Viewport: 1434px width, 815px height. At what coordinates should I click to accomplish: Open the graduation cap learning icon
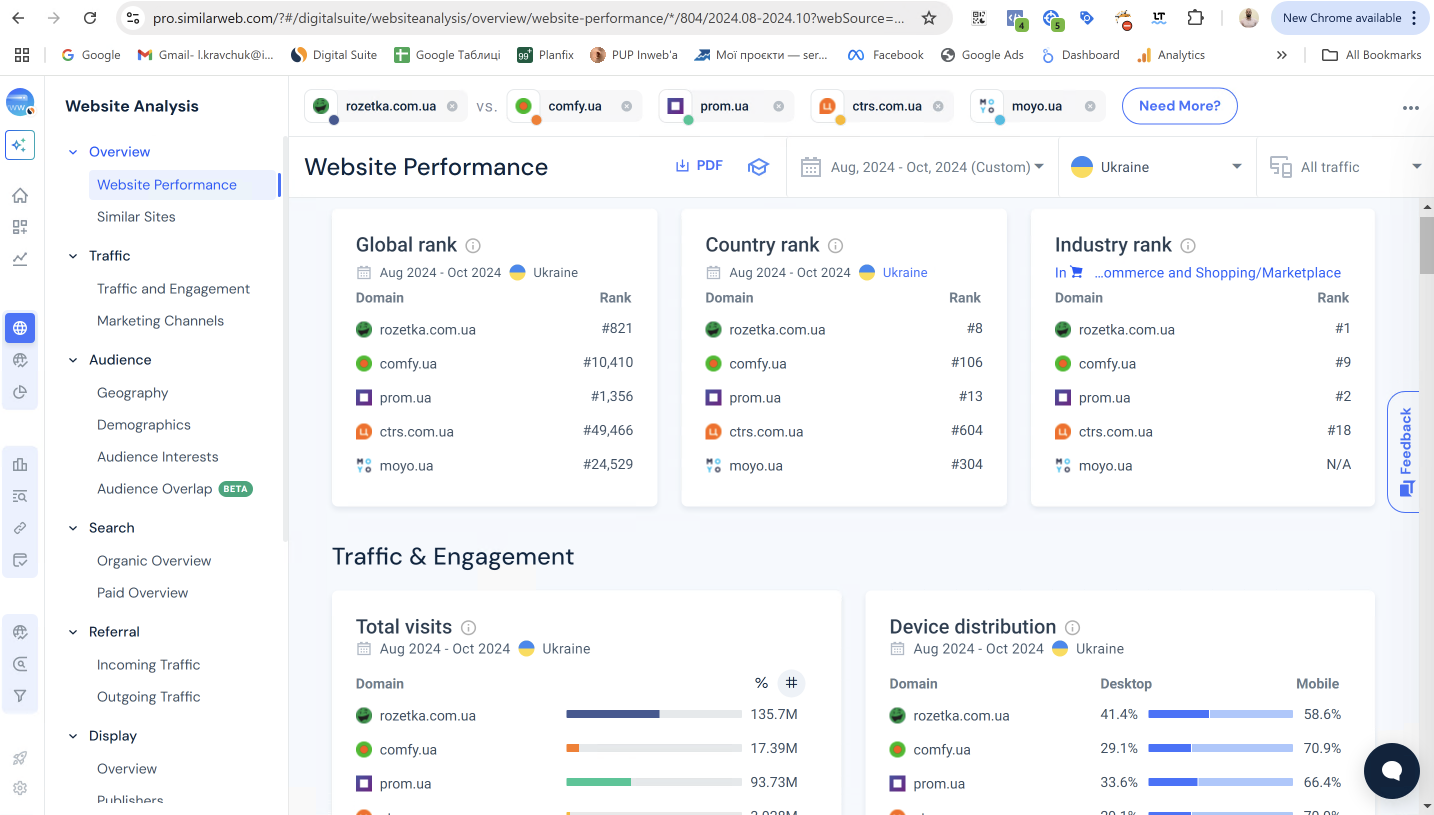[x=758, y=167]
